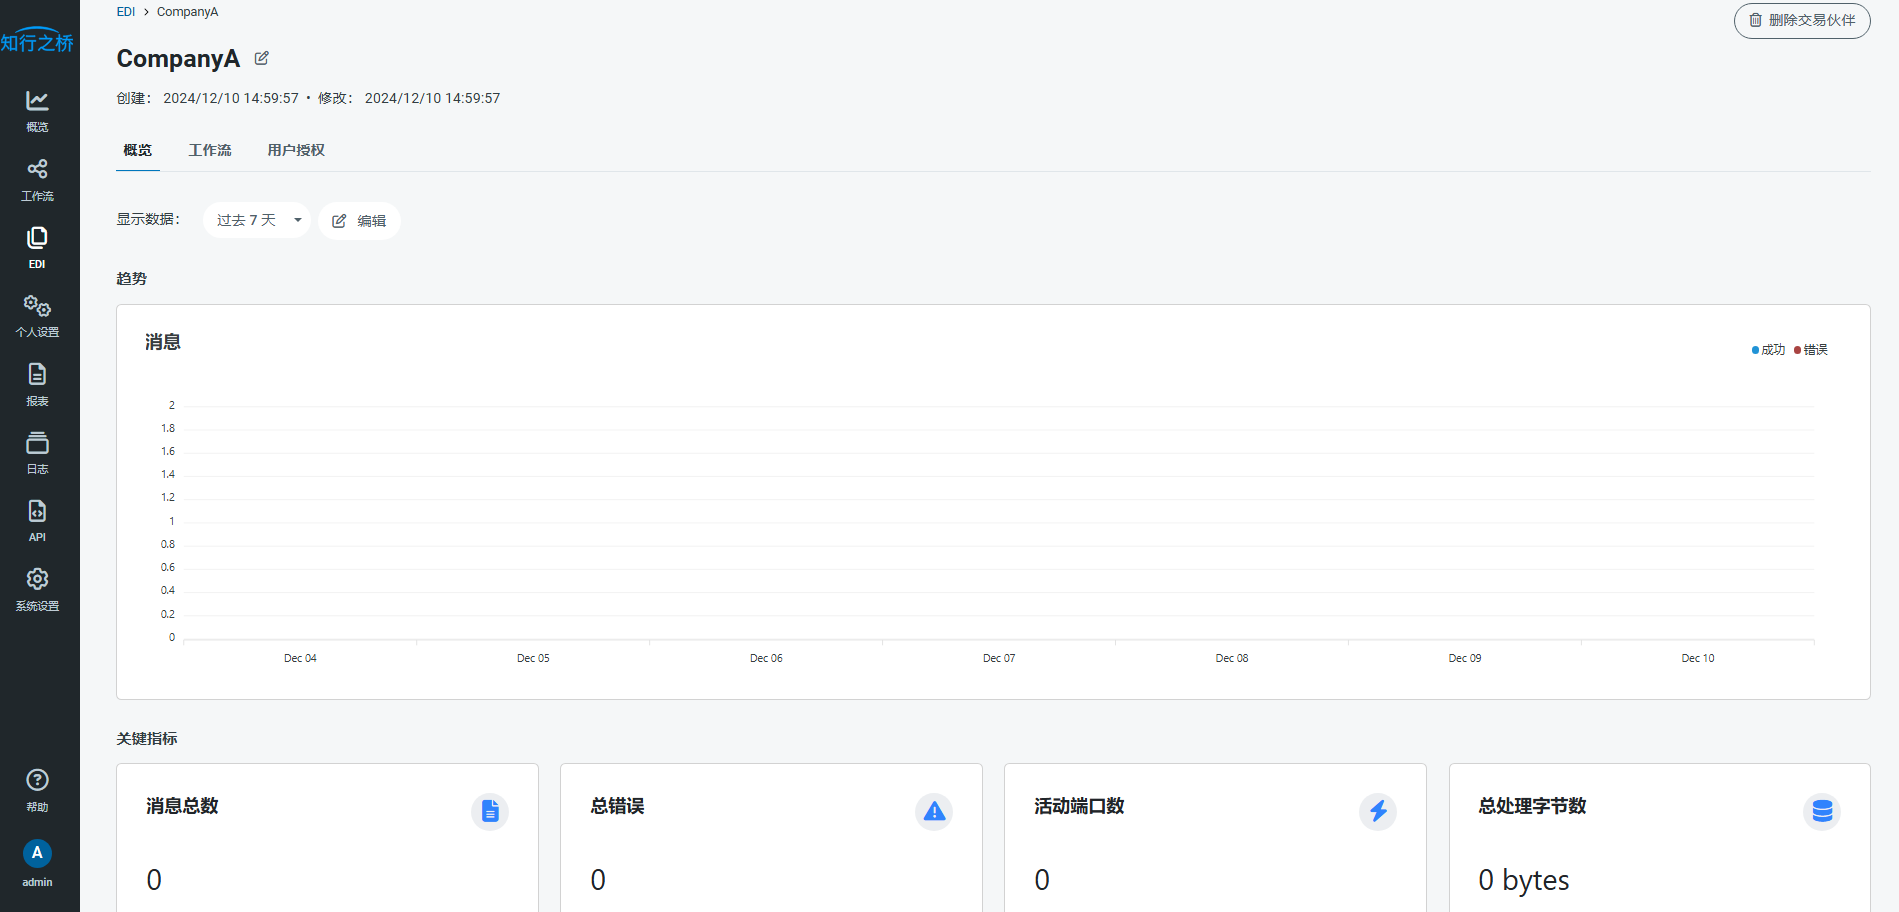Click the 编辑 button
1899x912 pixels.
359,221
